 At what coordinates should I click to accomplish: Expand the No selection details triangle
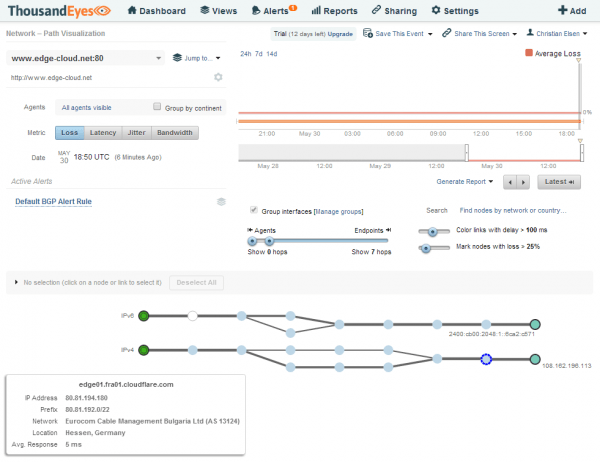16,282
